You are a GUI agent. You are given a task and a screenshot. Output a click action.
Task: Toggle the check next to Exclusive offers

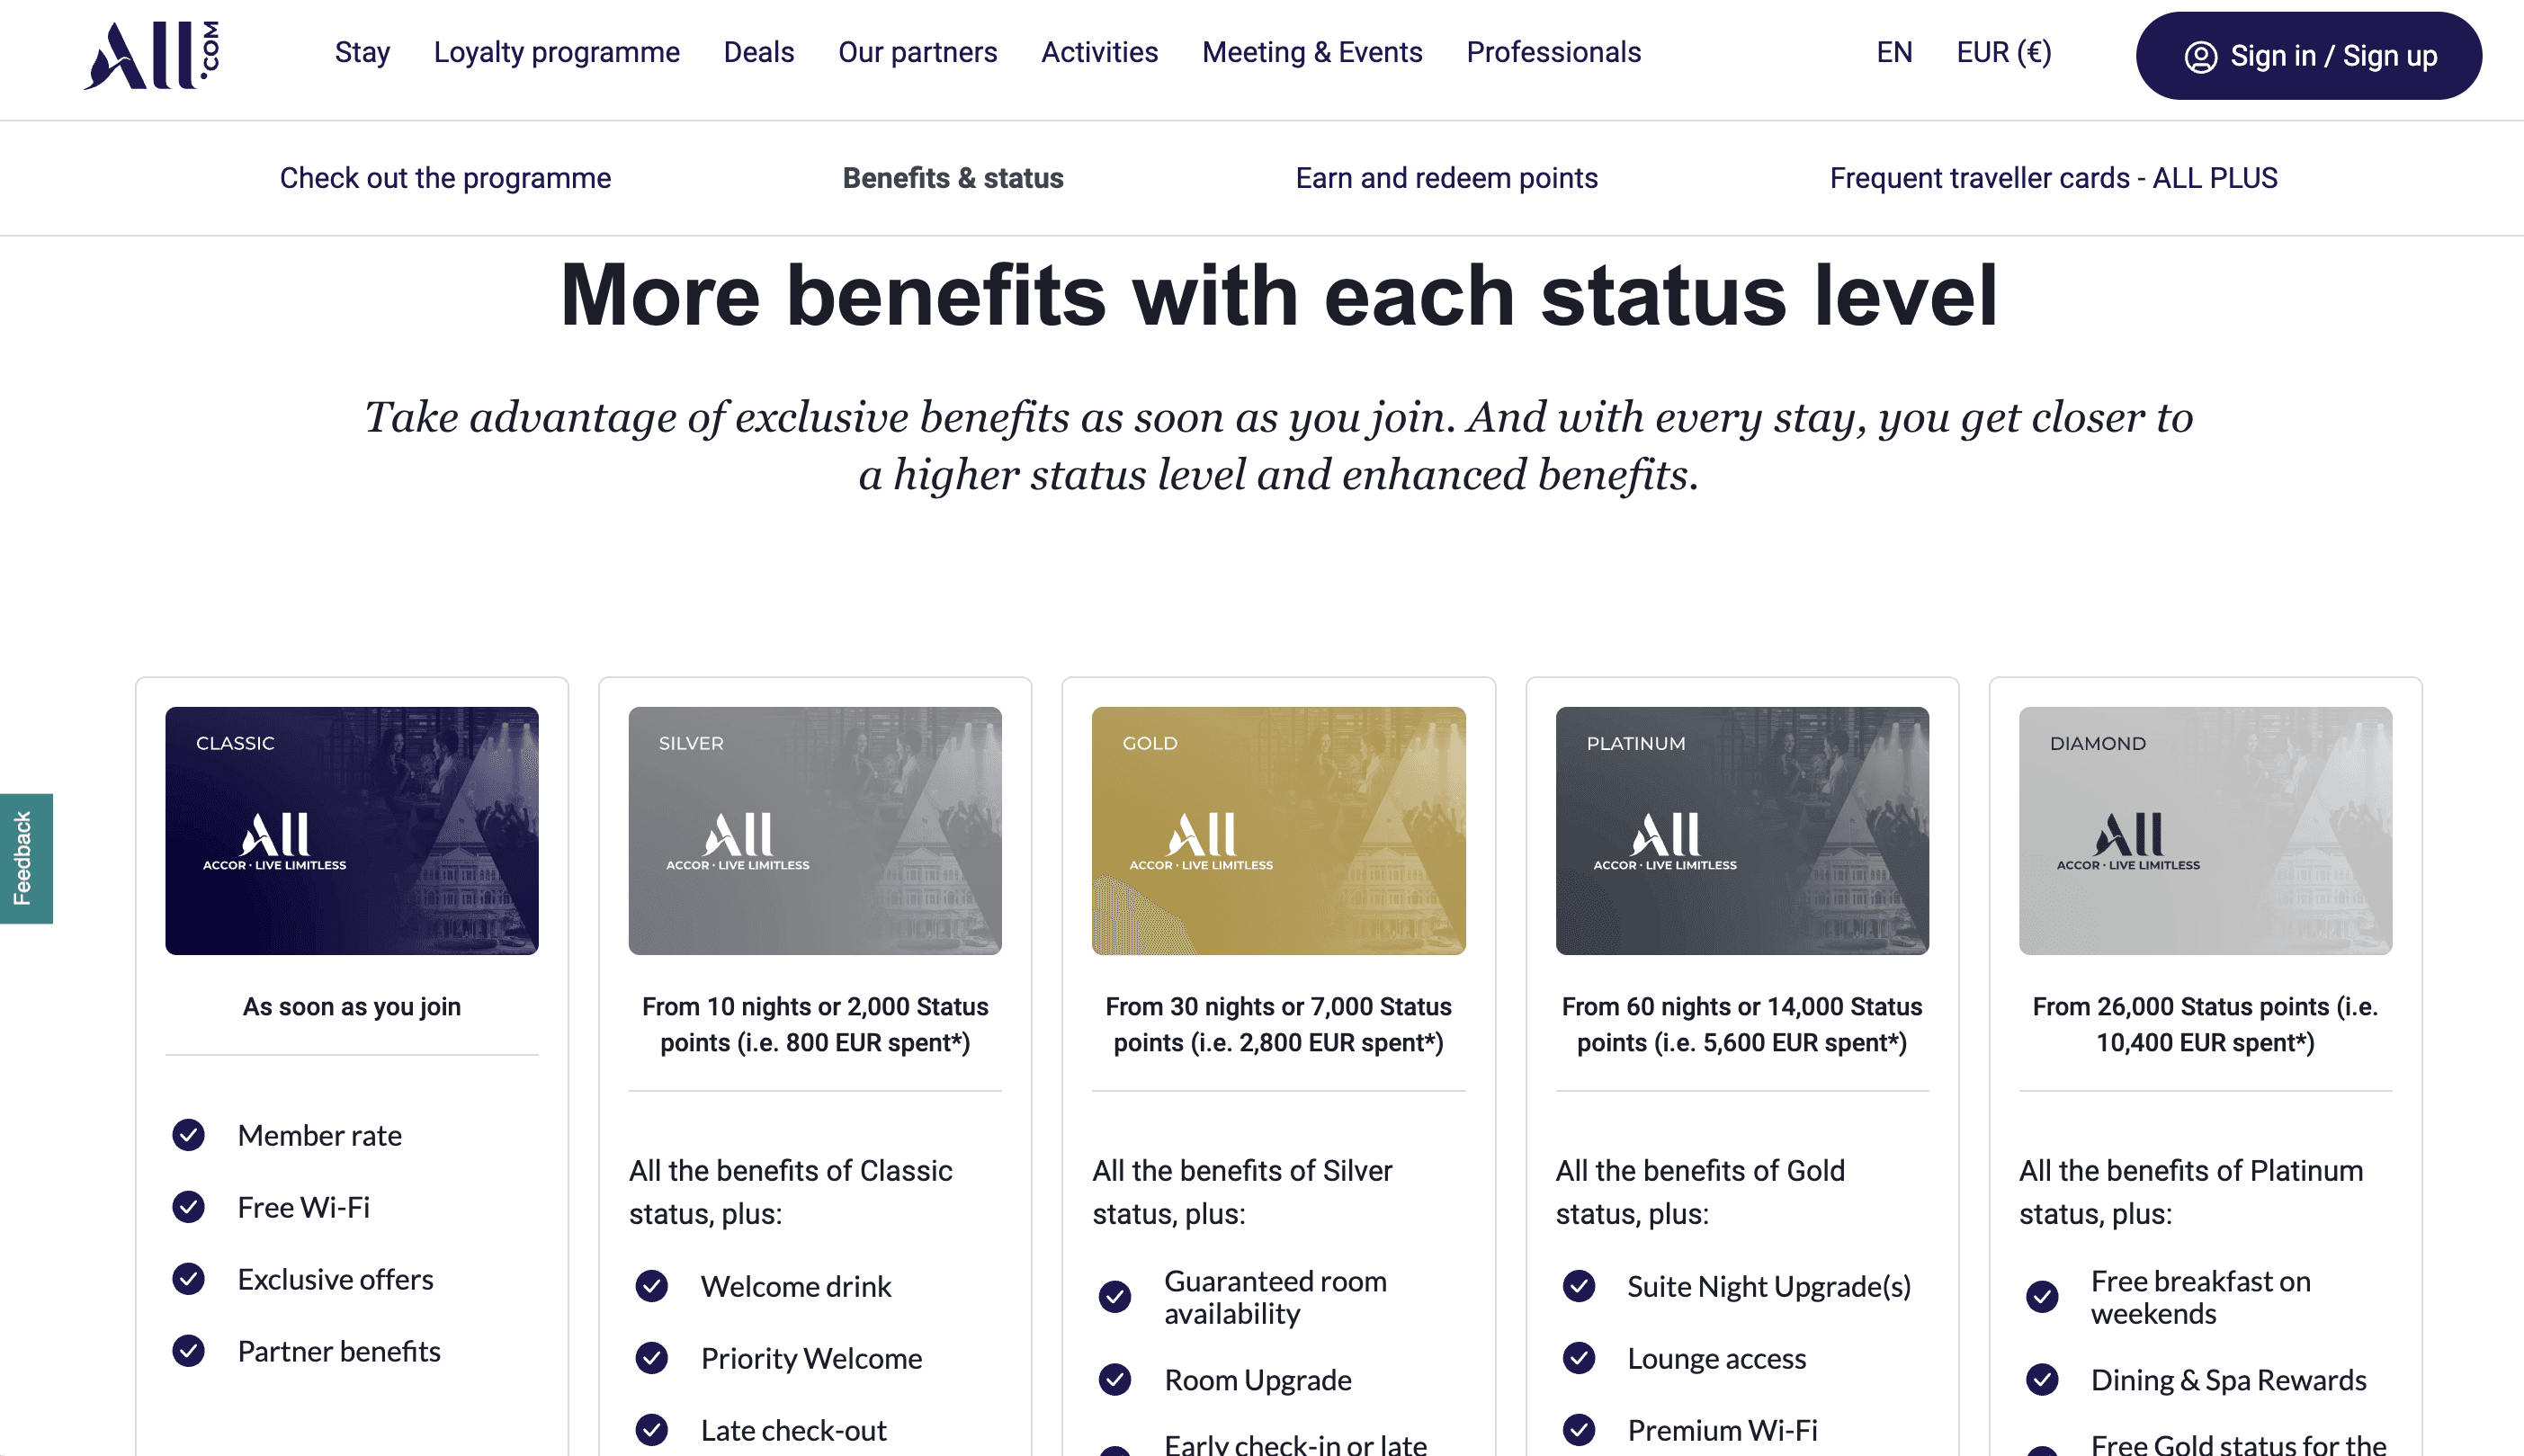tap(189, 1279)
